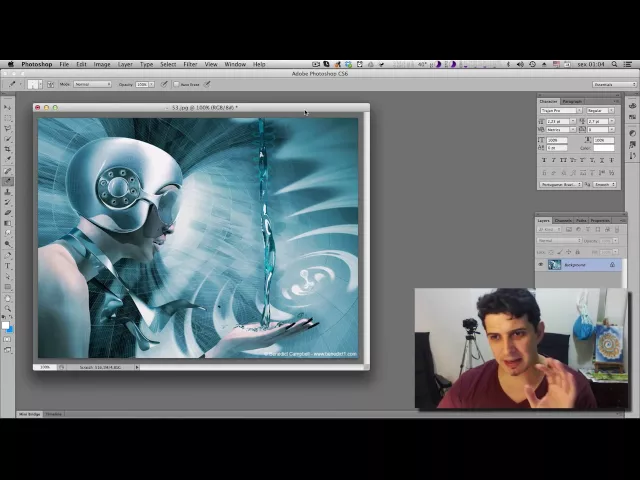The image size is (640, 480).
Task: Toggle Underline in the Character panel
Action: coord(602,160)
